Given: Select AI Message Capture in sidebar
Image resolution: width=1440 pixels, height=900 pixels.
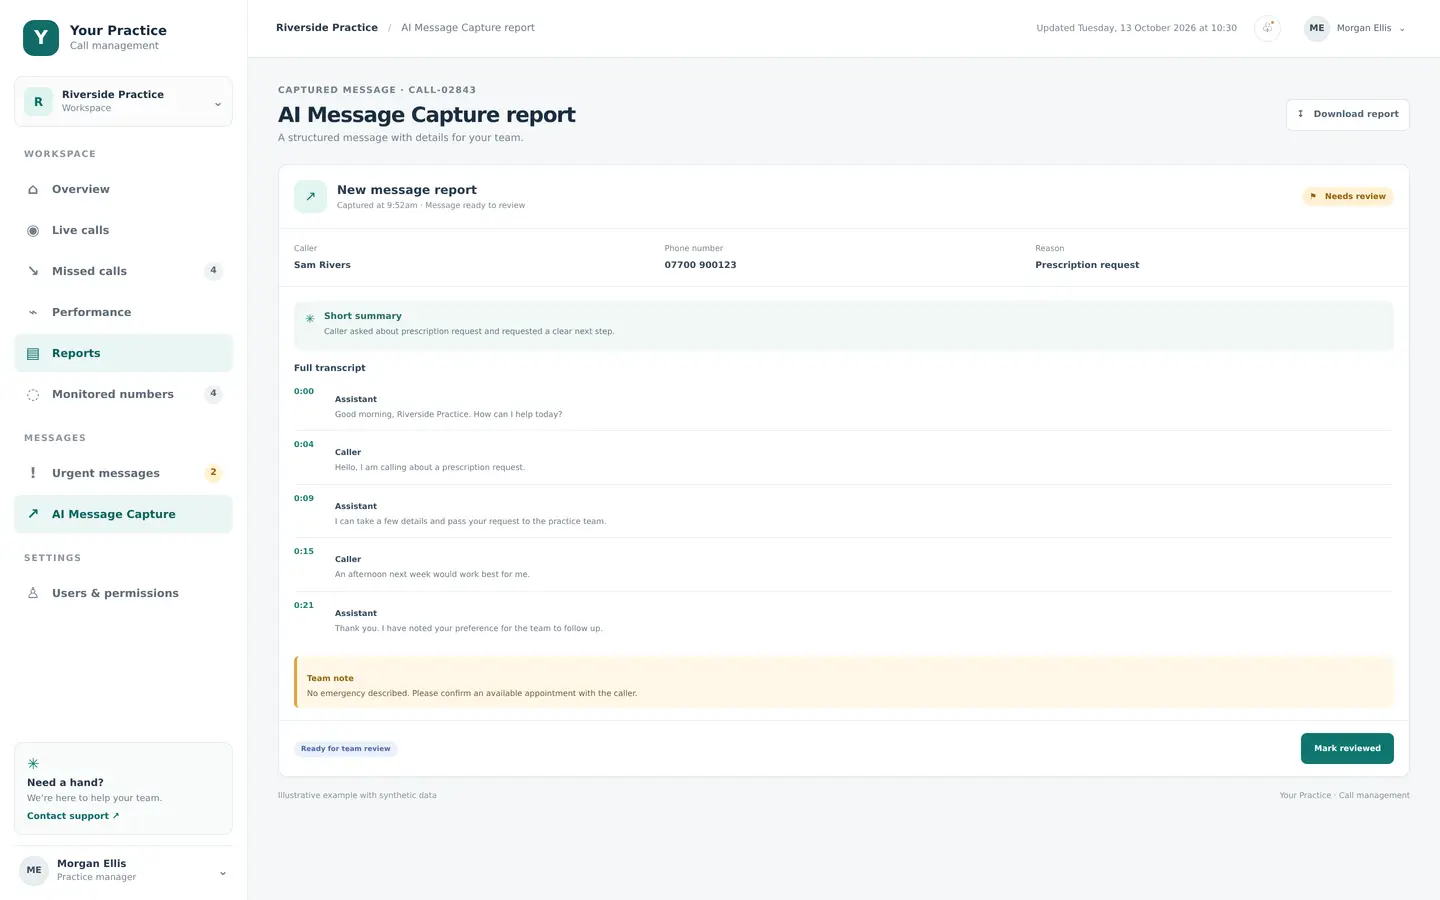Looking at the screenshot, I should tap(123, 514).
